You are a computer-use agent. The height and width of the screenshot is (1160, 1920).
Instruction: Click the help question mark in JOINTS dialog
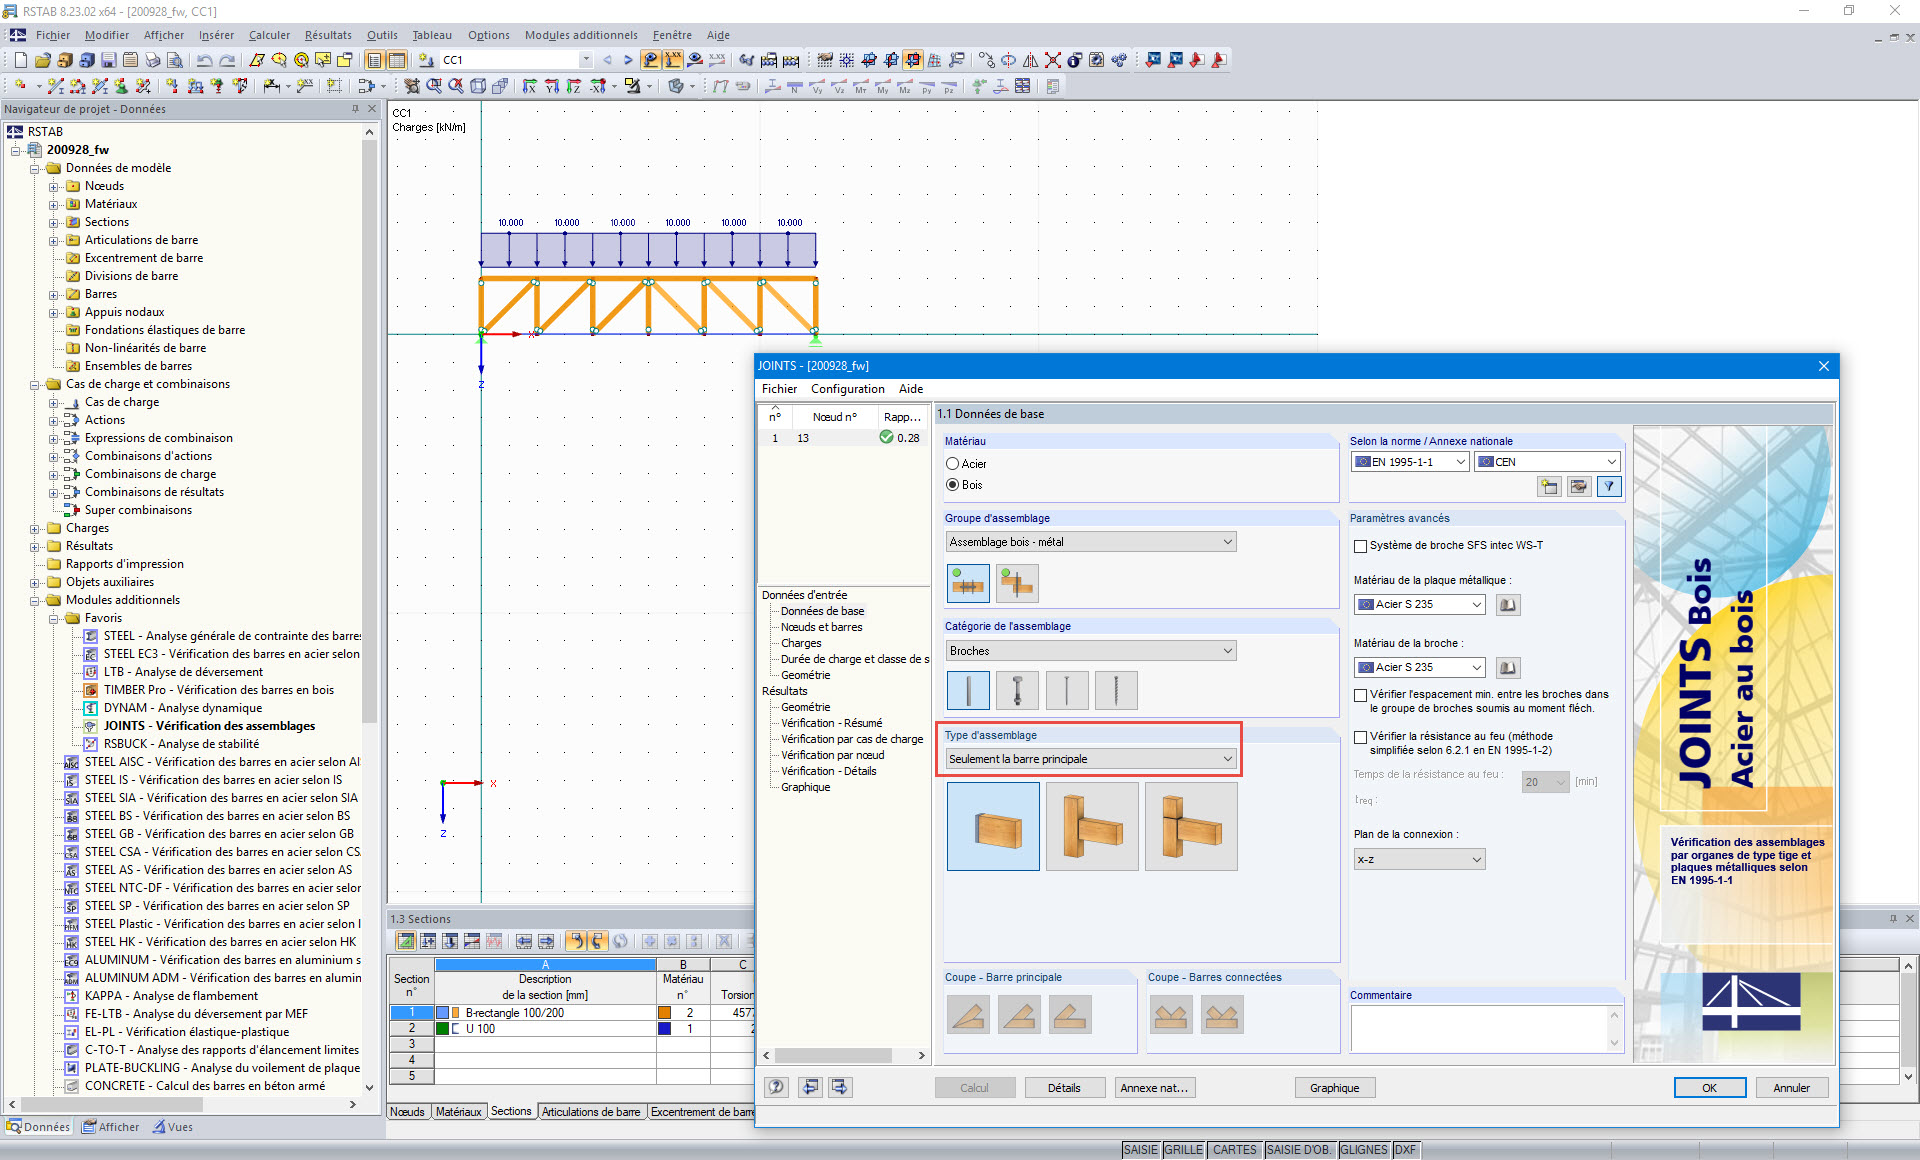click(x=776, y=1087)
